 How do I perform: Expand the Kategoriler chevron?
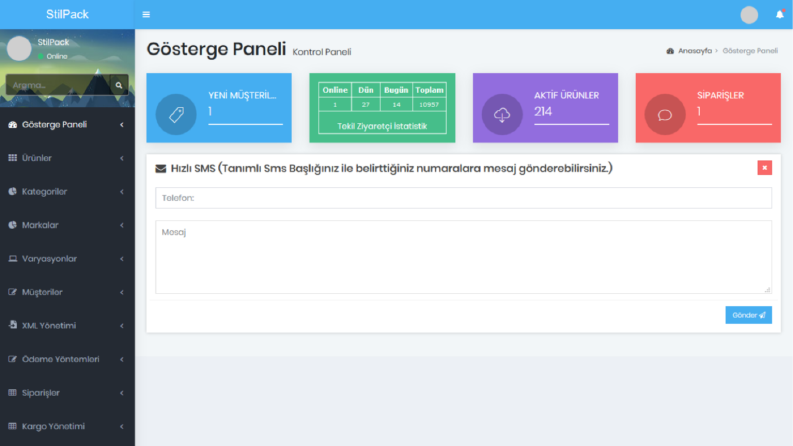click(122, 192)
